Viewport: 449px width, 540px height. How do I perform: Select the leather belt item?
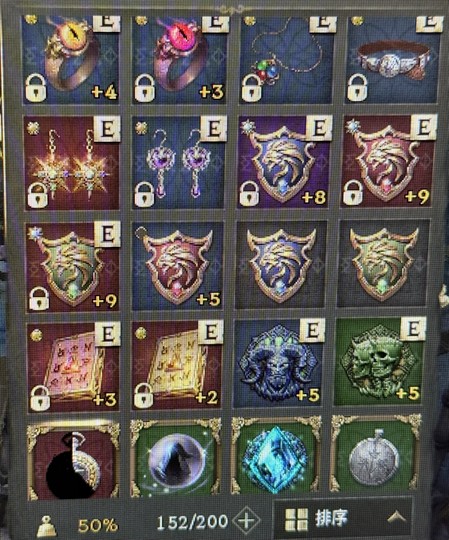pos(393,59)
